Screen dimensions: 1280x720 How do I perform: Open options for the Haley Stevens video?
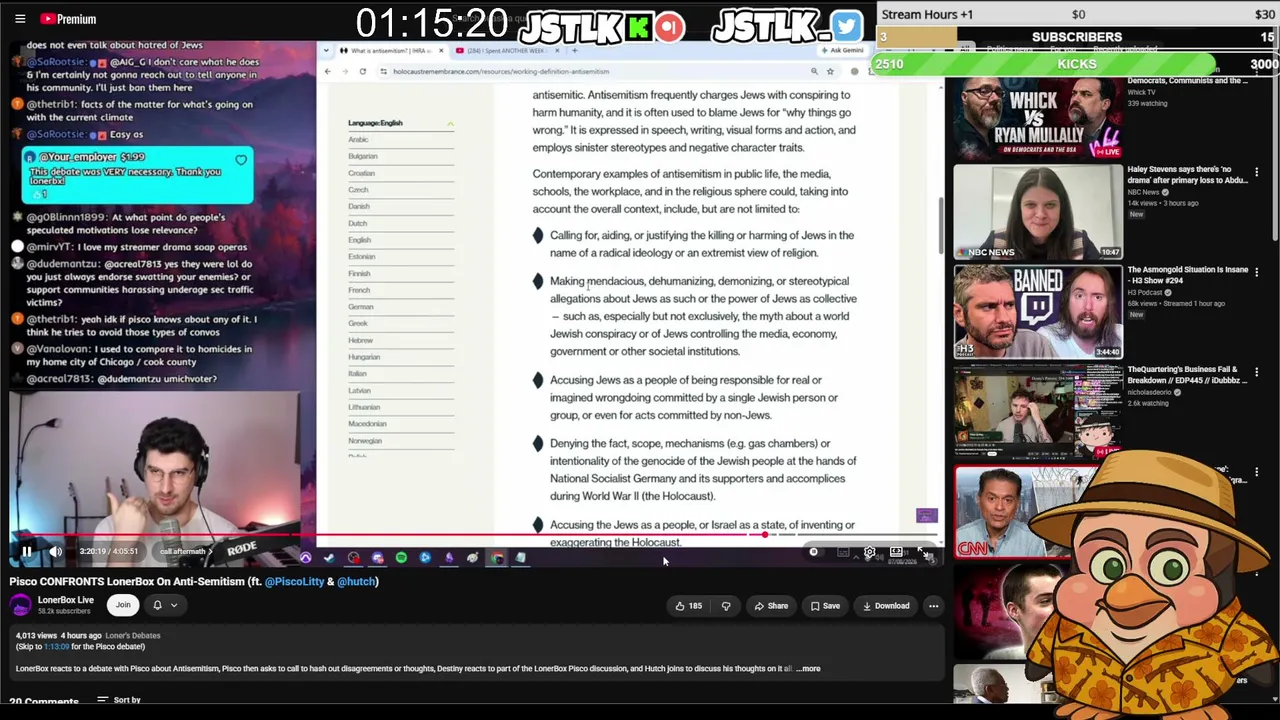[x=1257, y=173]
